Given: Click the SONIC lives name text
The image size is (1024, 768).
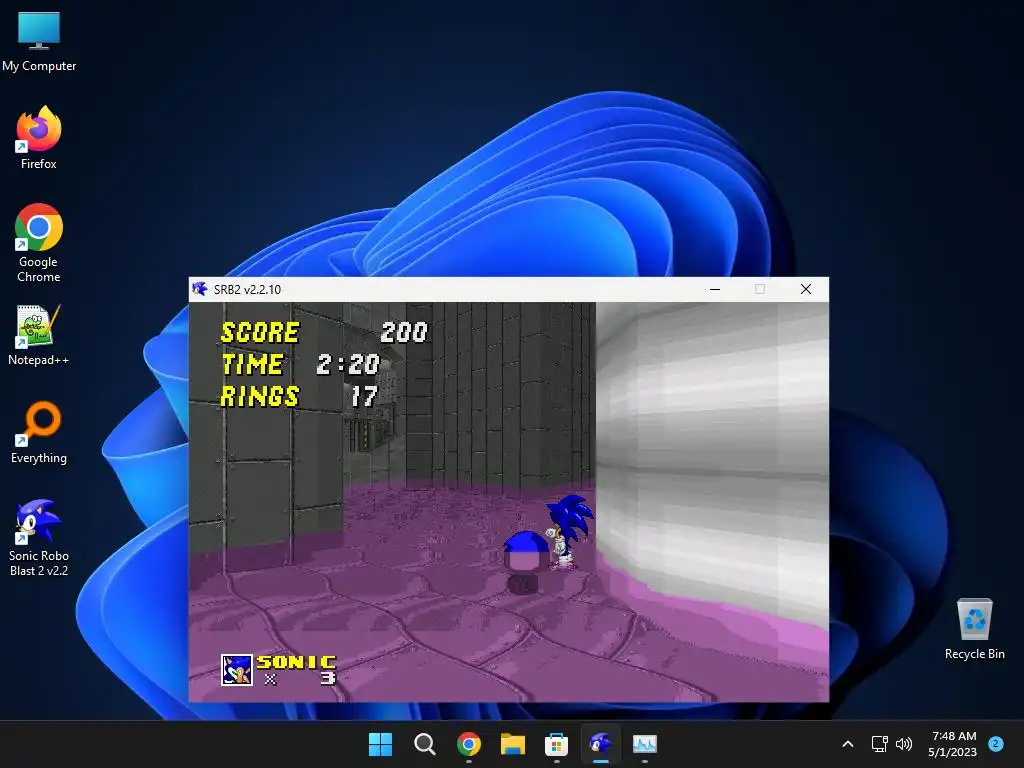Looking at the screenshot, I should click(x=296, y=662).
